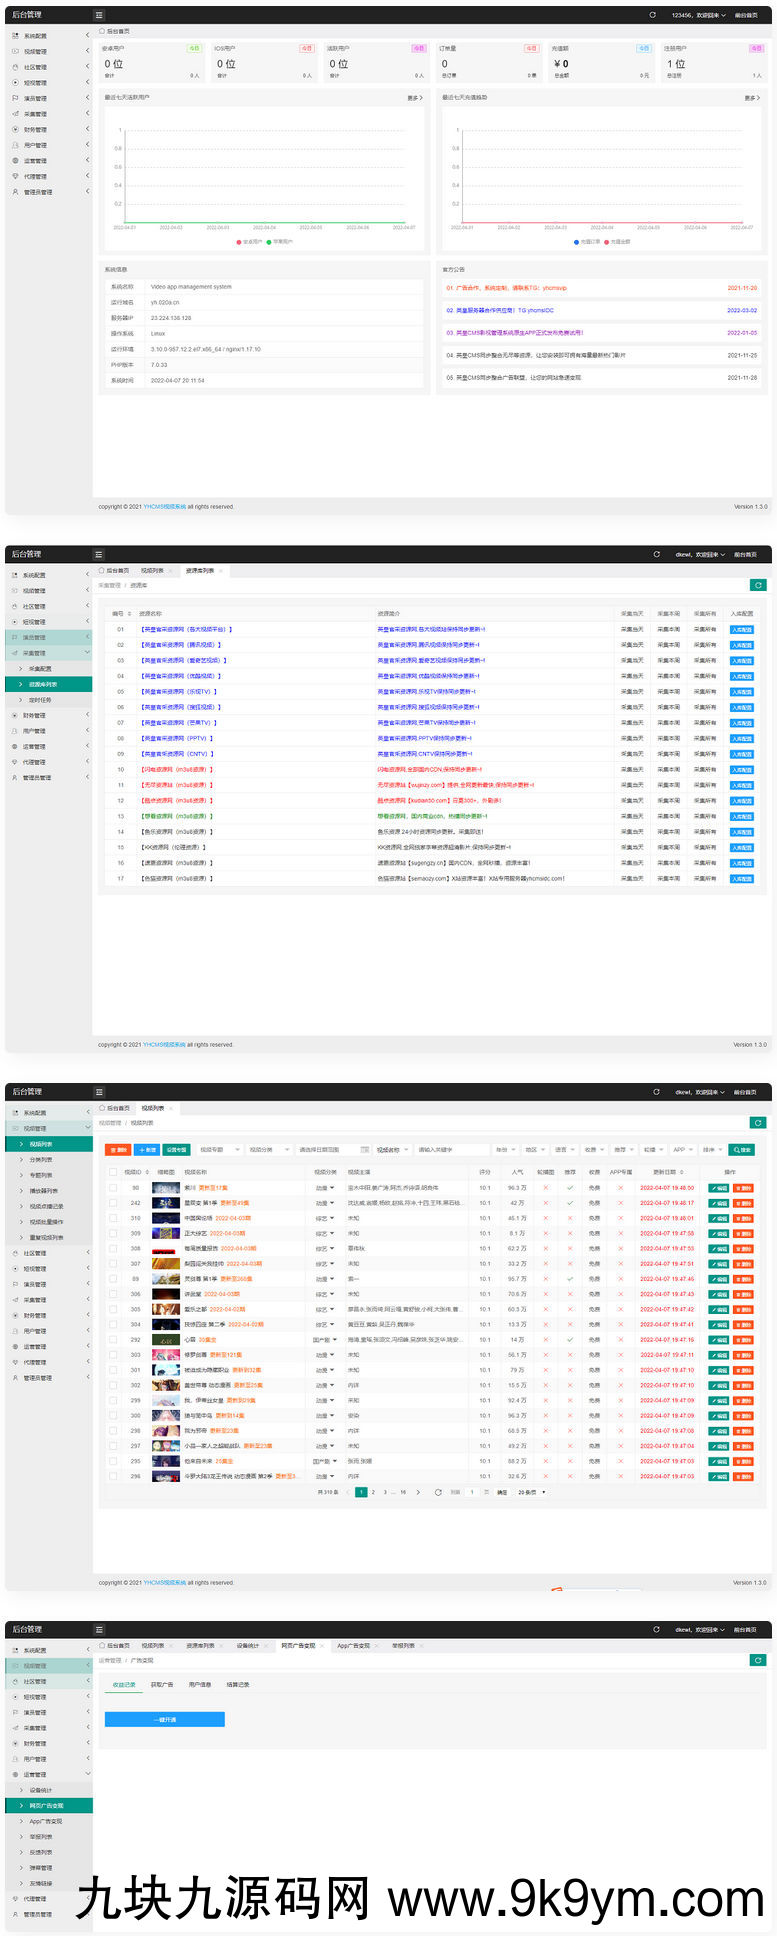Select 用户信息 sub-tab

(x=200, y=1685)
